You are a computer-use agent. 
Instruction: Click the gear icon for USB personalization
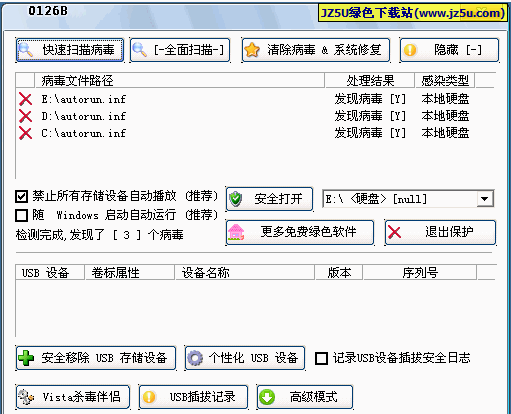195,358
